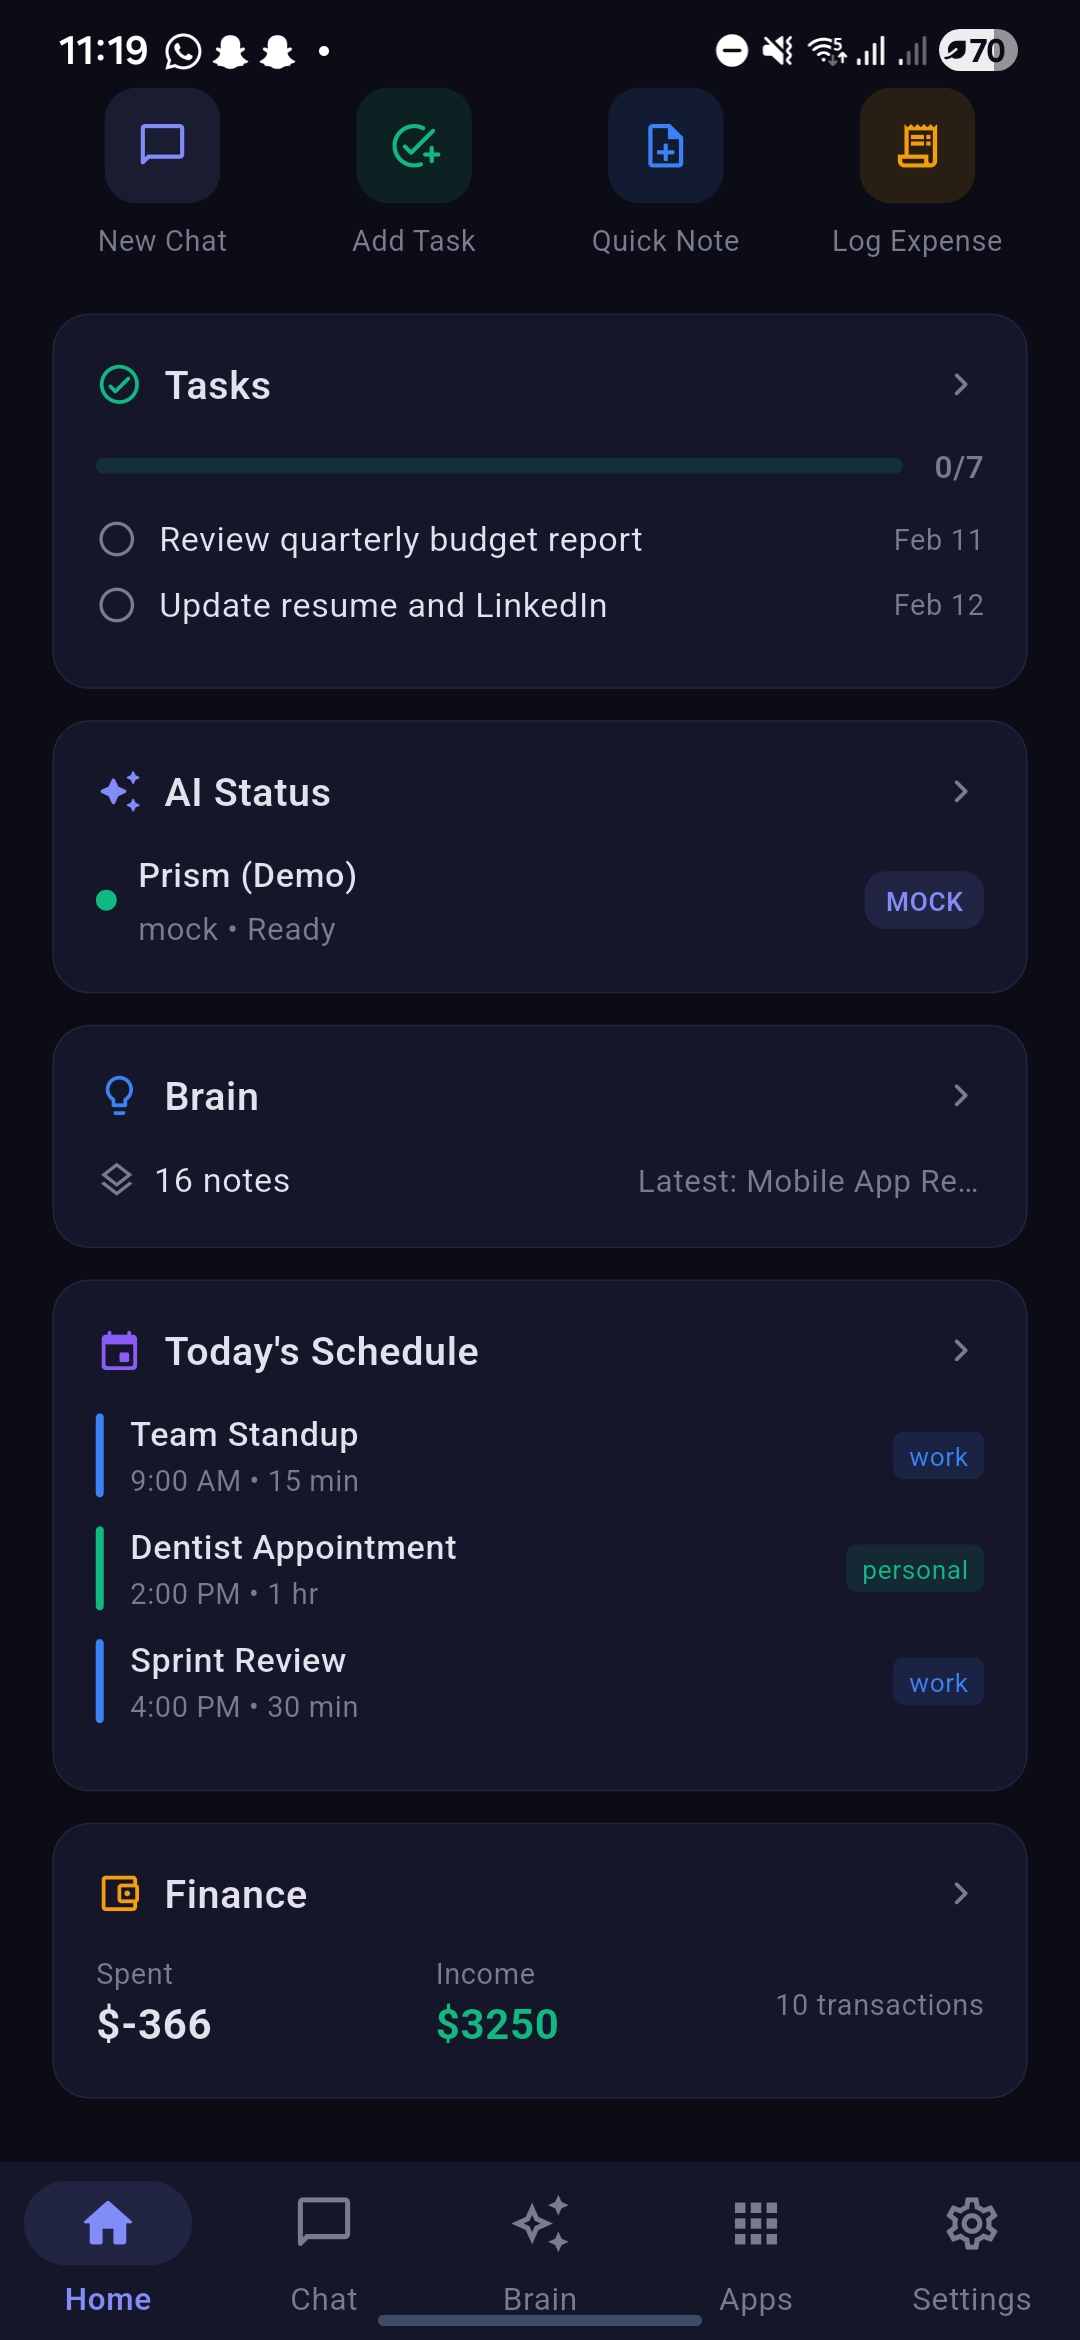Open the Finance card chevron

coord(960,1894)
